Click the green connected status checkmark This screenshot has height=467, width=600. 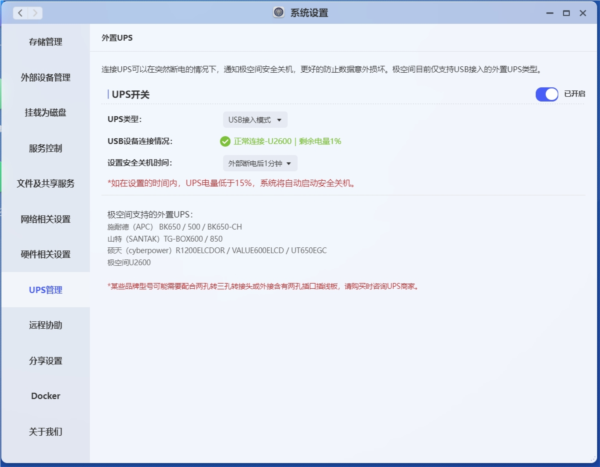coord(225,142)
